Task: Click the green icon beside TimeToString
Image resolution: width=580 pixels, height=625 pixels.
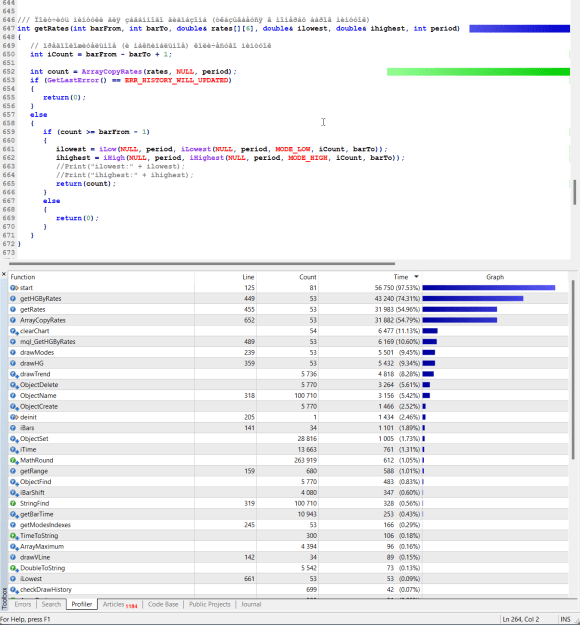Action: [14, 535]
